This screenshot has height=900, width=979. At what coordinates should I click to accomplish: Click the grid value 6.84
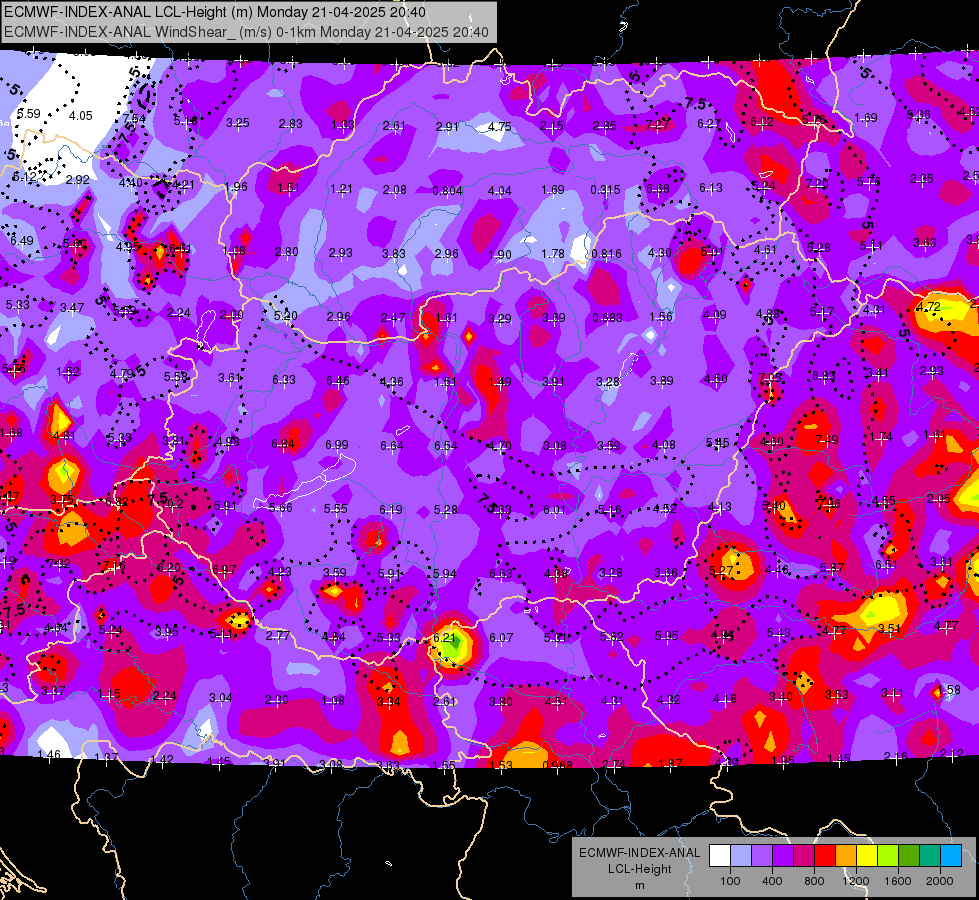click(283, 444)
